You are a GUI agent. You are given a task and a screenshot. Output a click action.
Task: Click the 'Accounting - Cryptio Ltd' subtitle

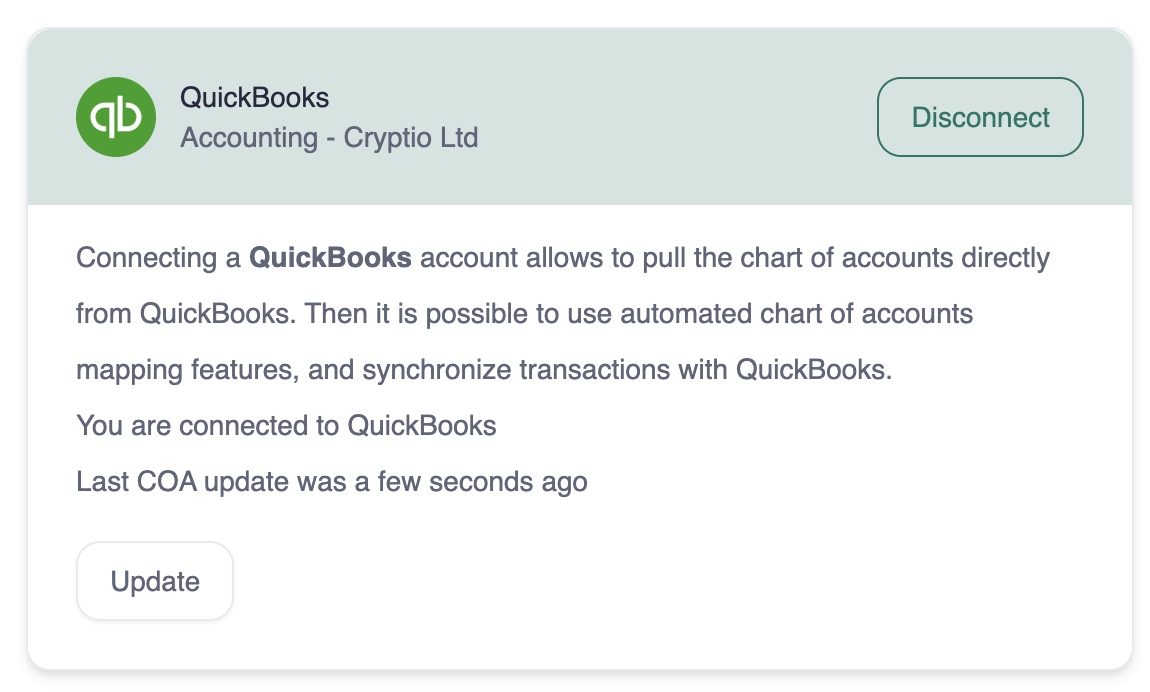[x=329, y=137]
